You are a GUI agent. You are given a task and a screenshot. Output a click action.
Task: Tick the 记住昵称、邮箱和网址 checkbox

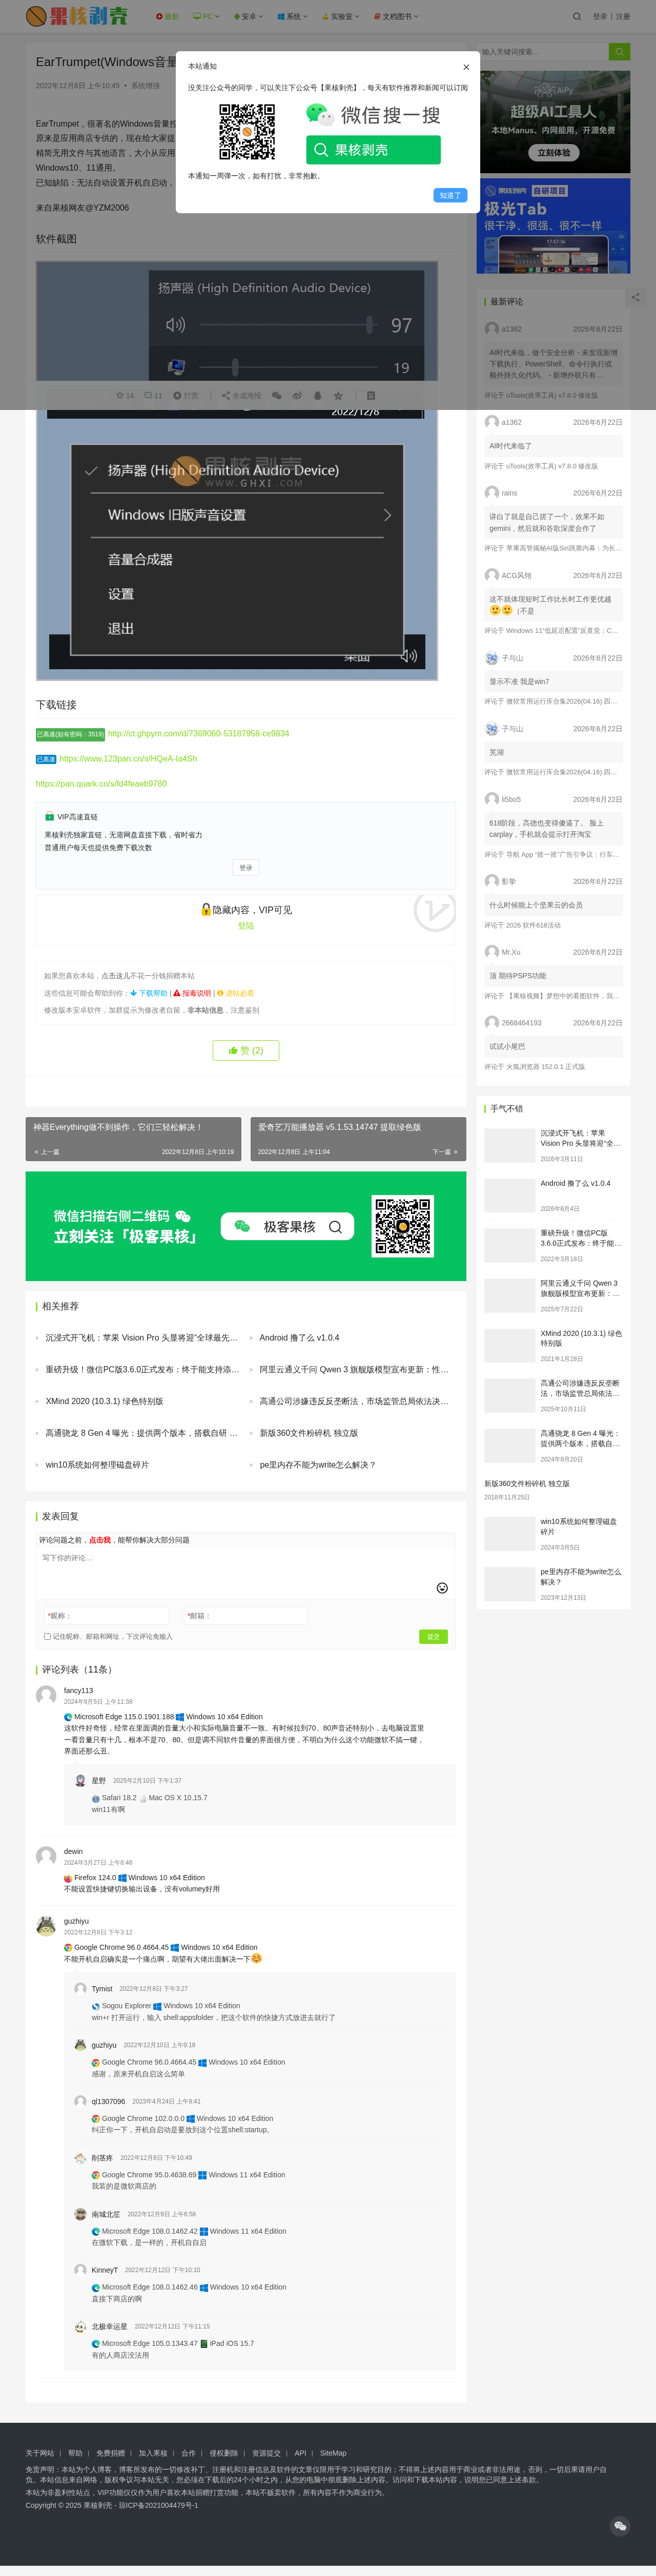click(x=47, y=1637)
